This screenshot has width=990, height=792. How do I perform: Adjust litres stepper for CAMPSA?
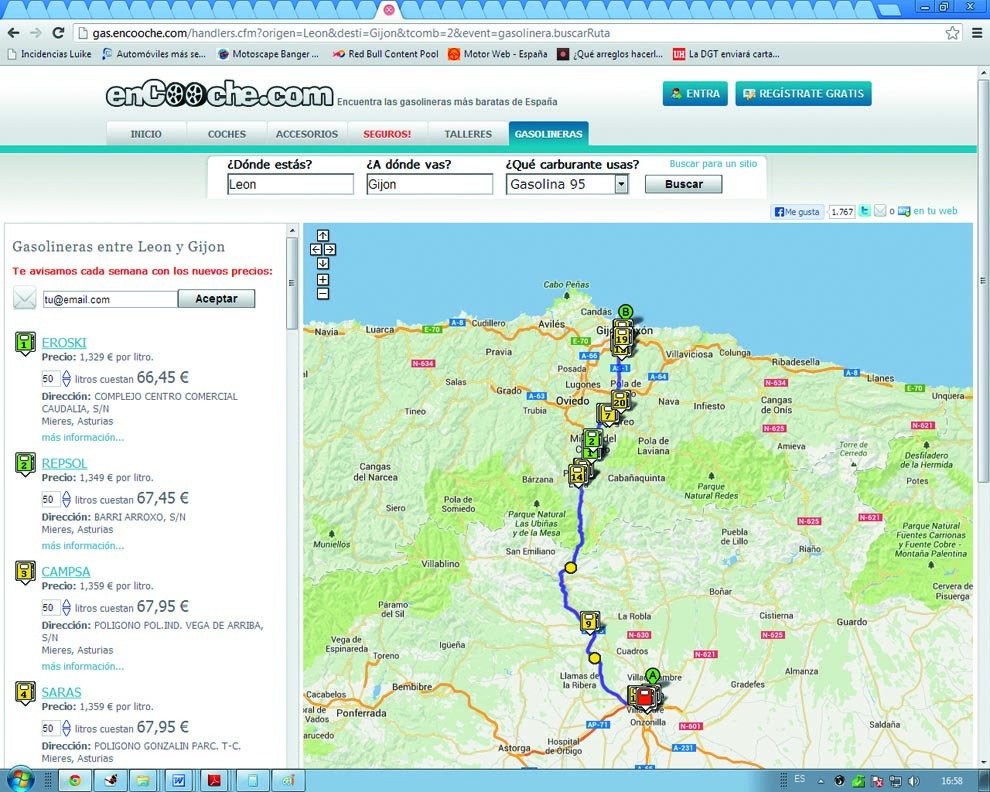(x=66, y=608)
